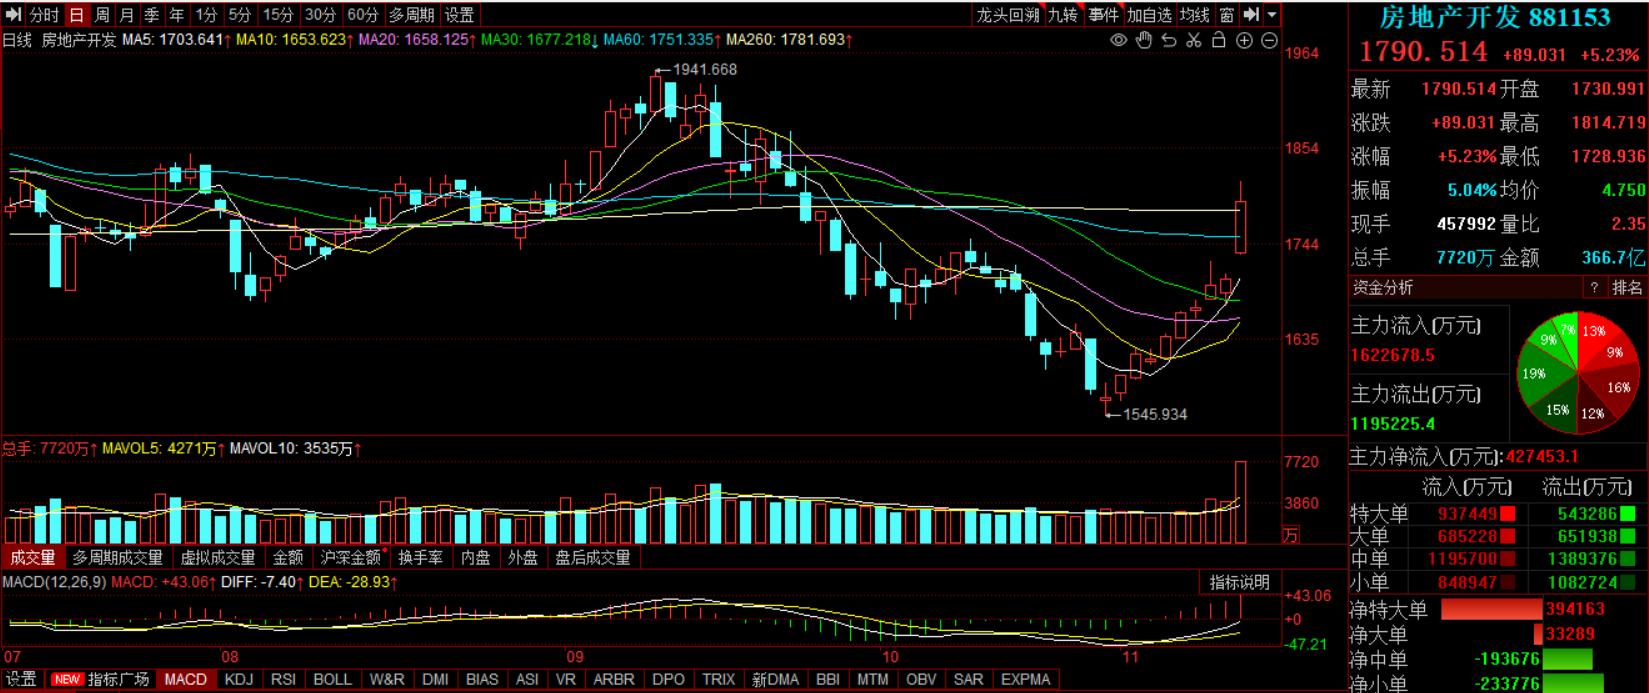Open 设置 in the top period bar

click(459, 15)
